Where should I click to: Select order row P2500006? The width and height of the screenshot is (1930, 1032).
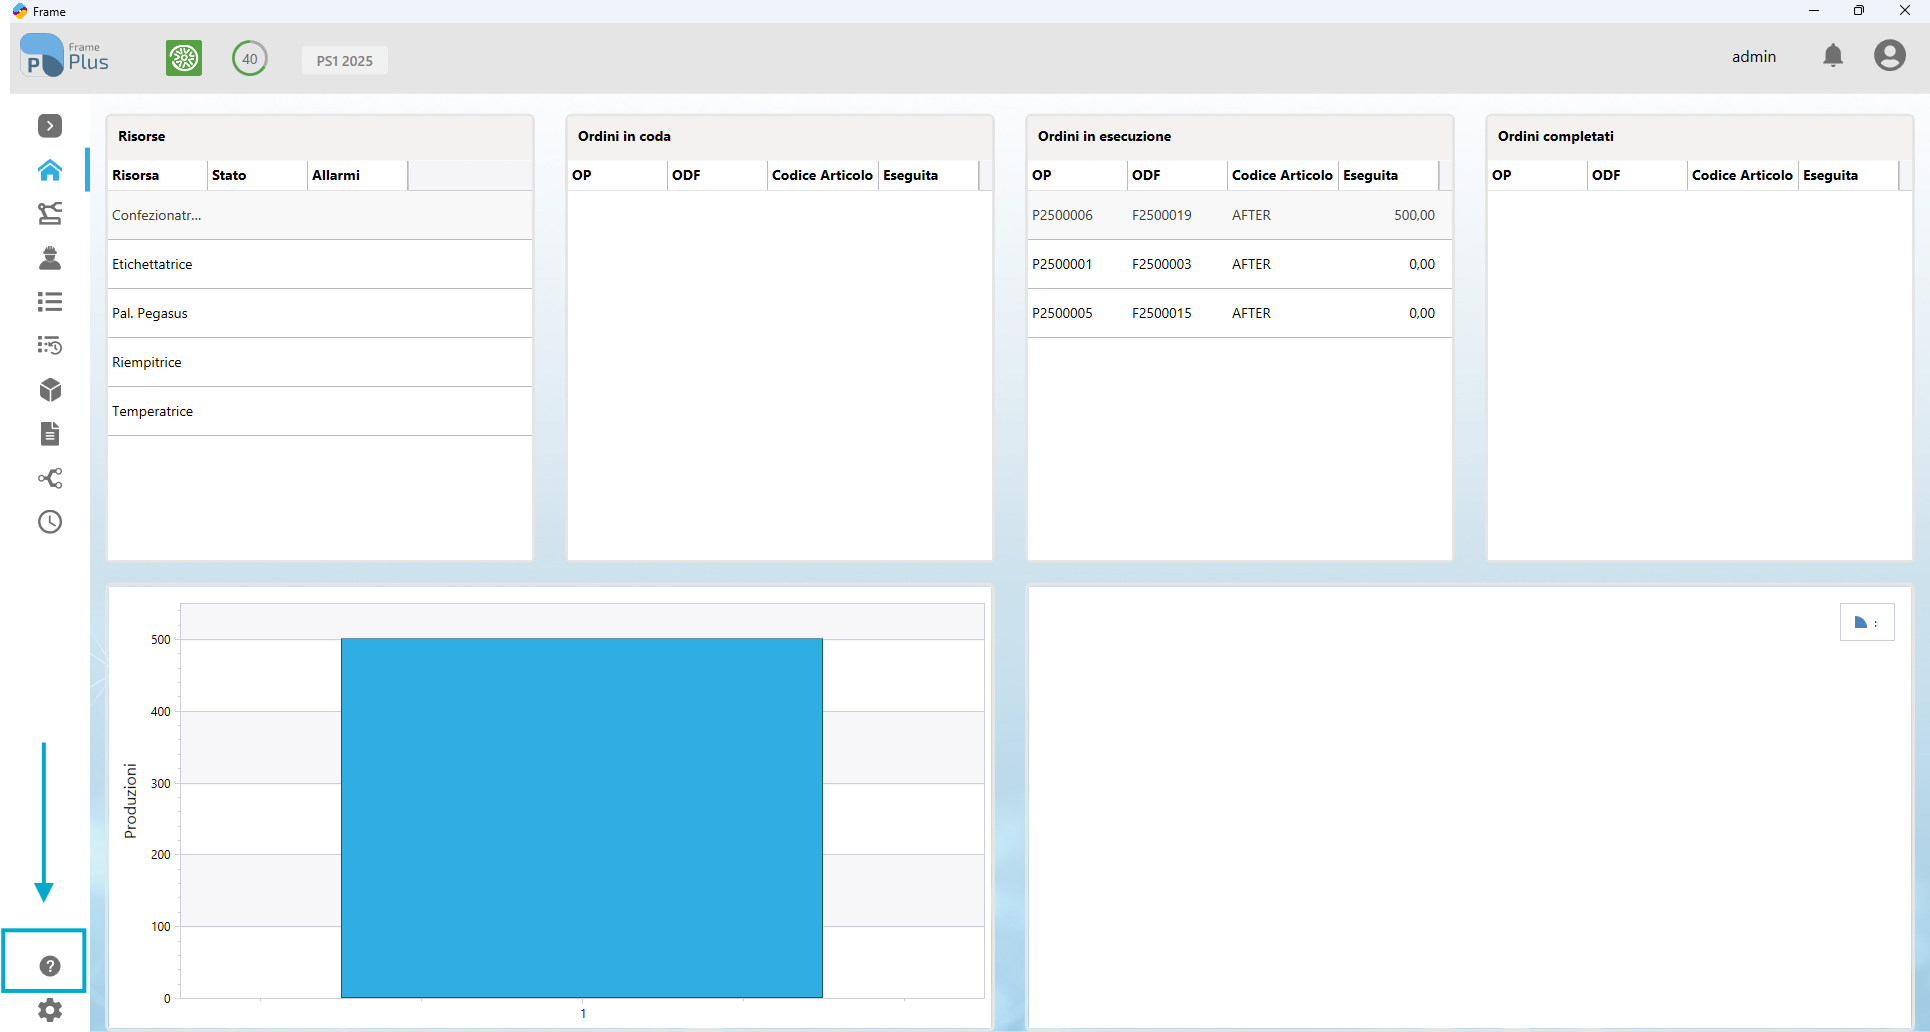coord(1240,215)
